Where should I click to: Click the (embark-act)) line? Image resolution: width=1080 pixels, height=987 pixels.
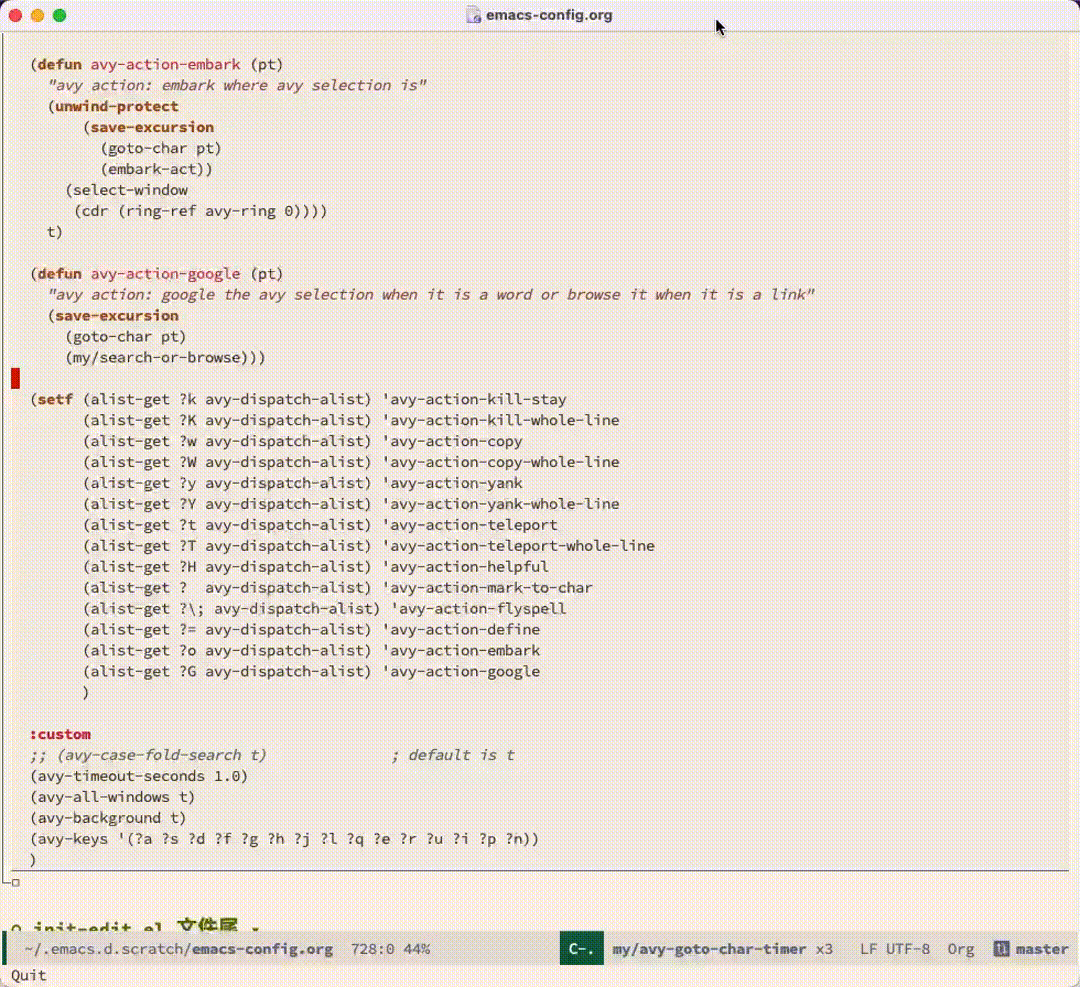click(156, 169)
